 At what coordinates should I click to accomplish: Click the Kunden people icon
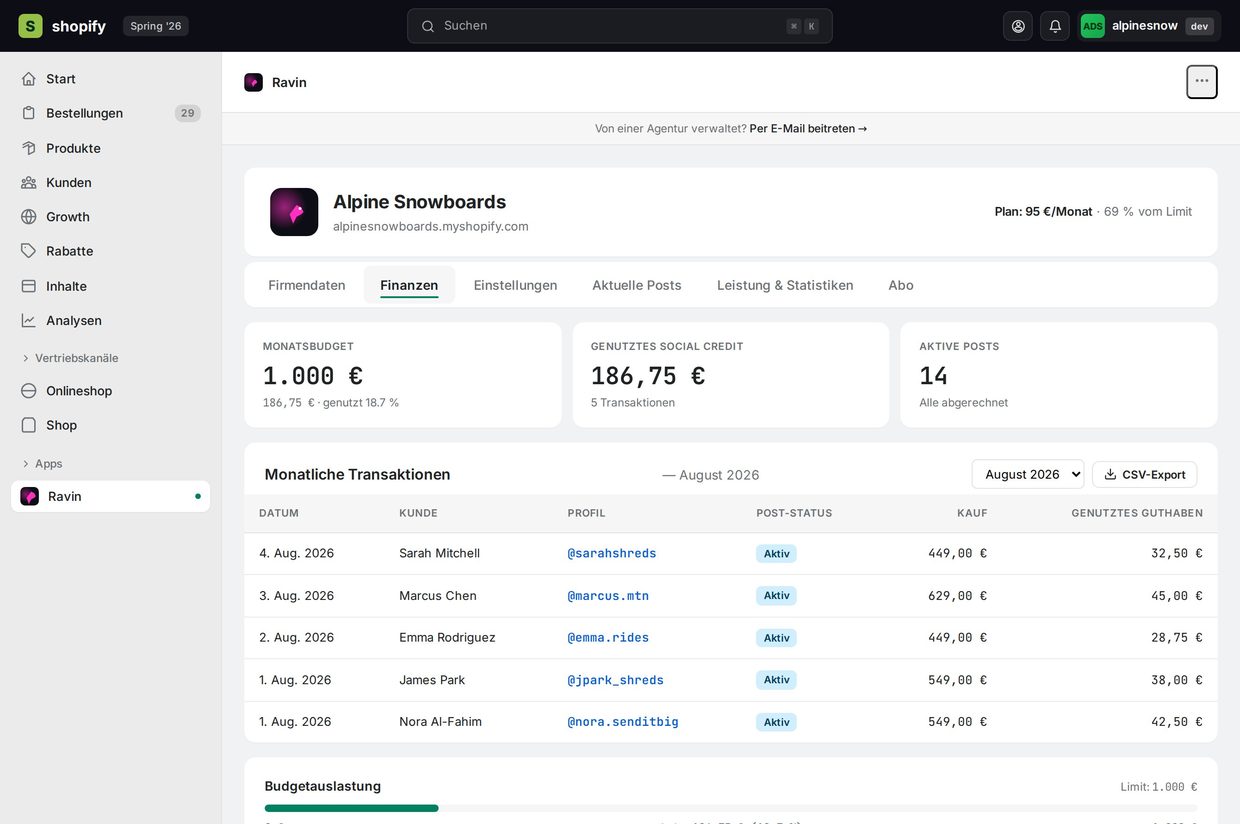[29, 182]
